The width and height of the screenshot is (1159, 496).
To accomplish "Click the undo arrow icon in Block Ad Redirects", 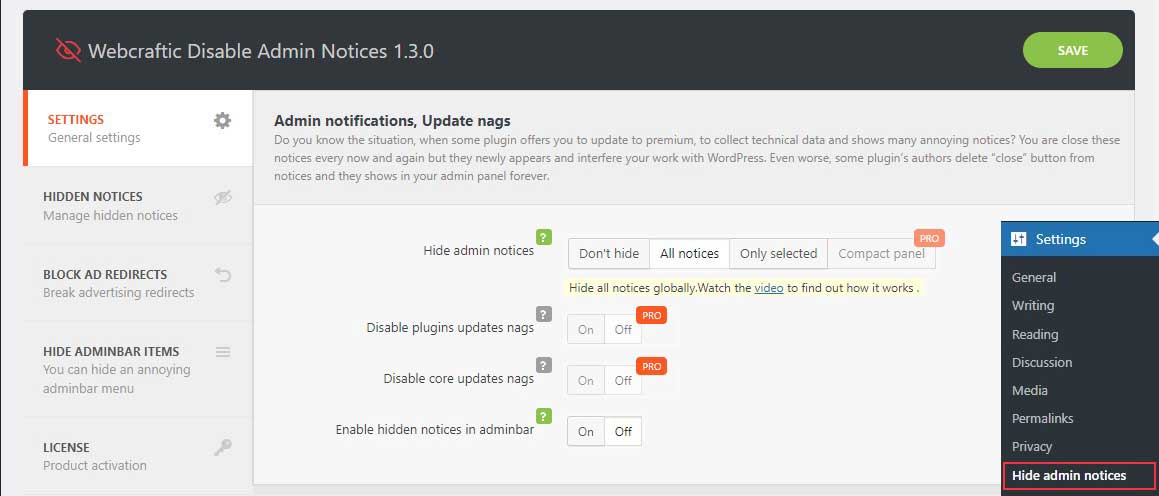I will click(223, 275).
